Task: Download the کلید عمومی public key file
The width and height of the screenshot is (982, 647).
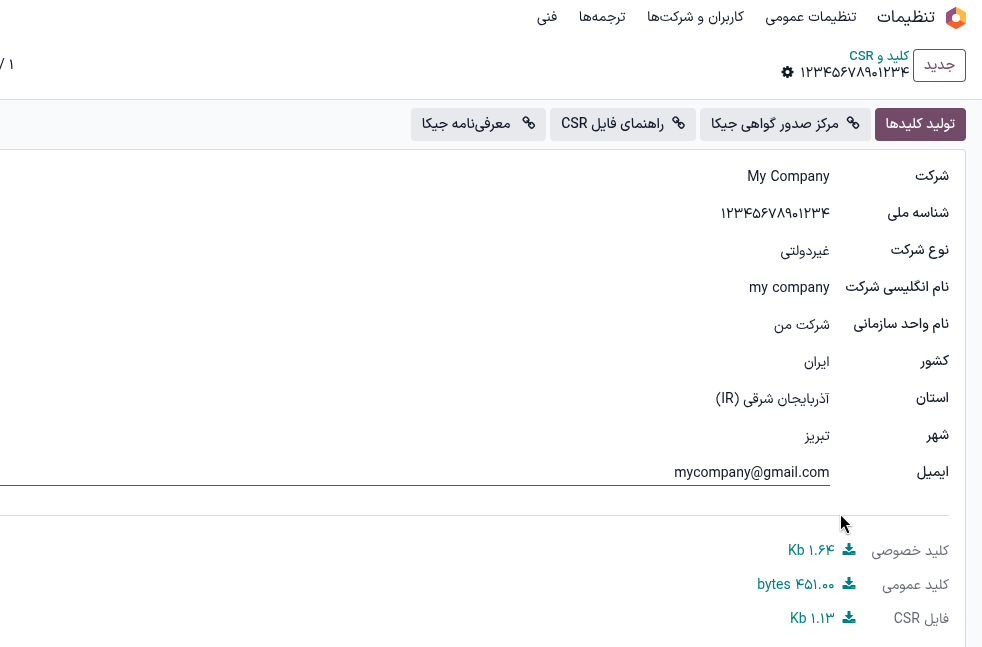Action: click(848, 584)
